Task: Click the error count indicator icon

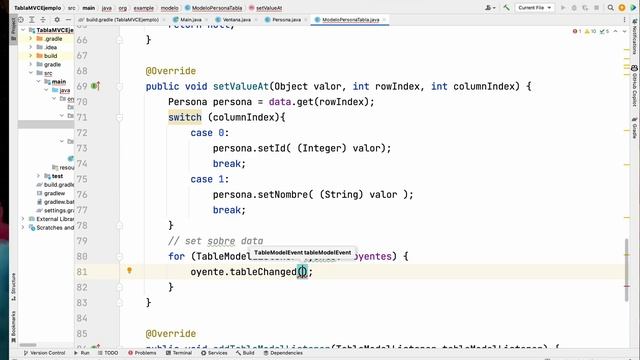Action: [x=577, y=31]
